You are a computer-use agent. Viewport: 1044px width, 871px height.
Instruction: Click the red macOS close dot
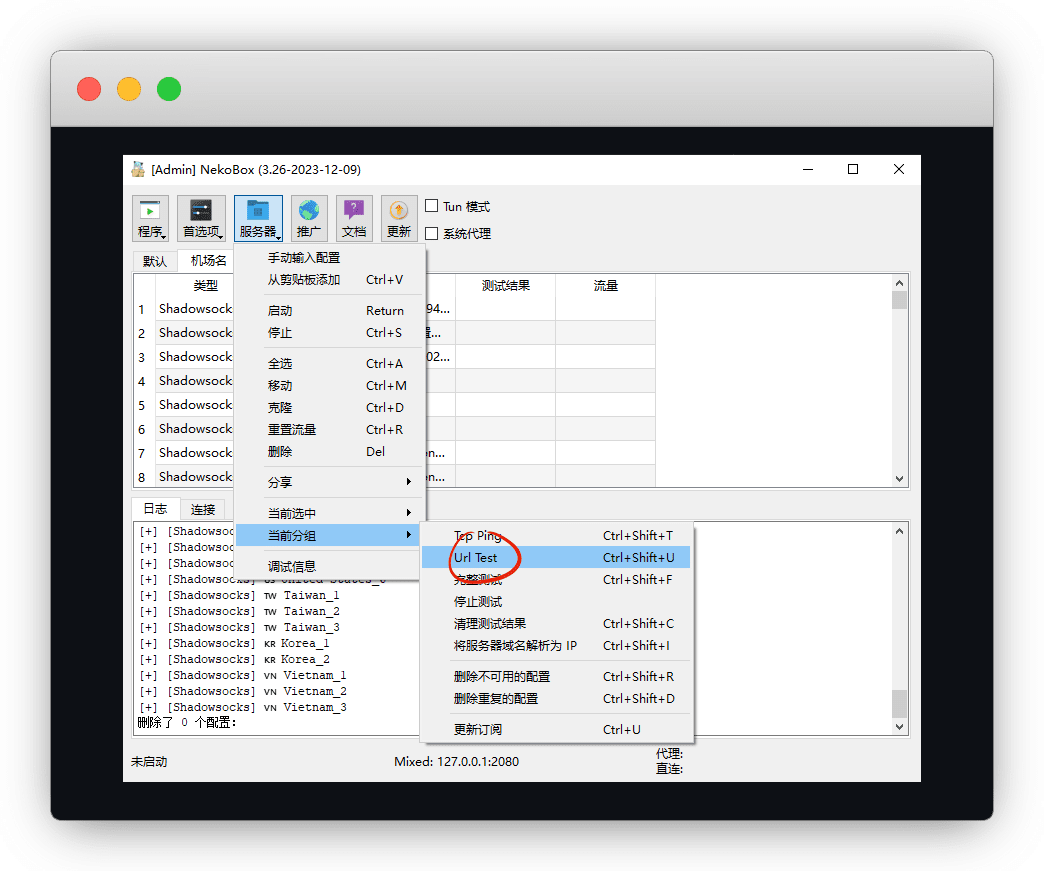click(x=89, y=89)
